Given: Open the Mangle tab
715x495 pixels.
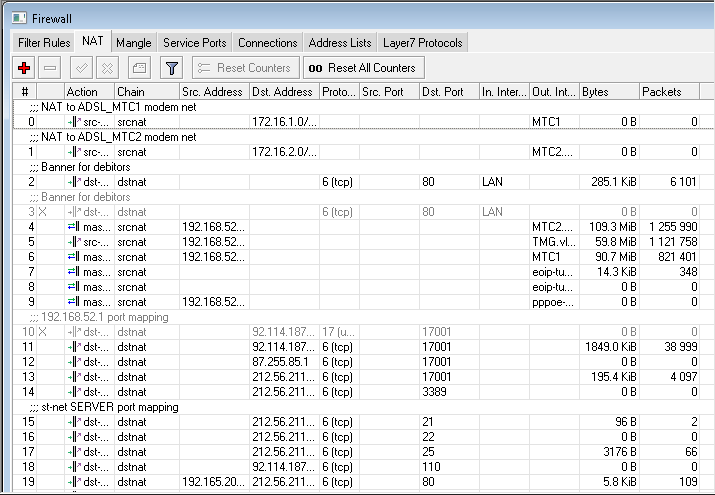Looking at the screenshot, I should click(x=134, y=43).
